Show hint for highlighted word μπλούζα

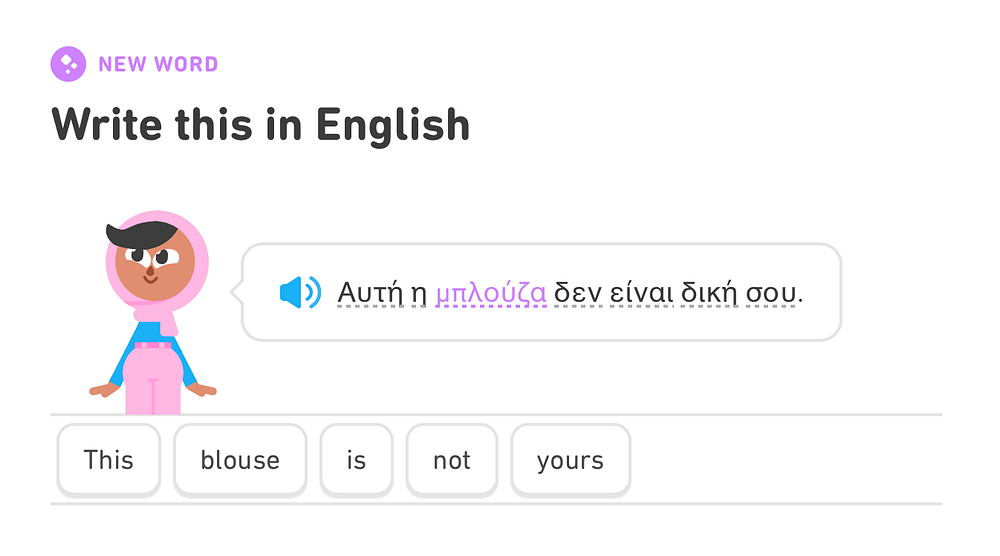click(x=490, y=293)
